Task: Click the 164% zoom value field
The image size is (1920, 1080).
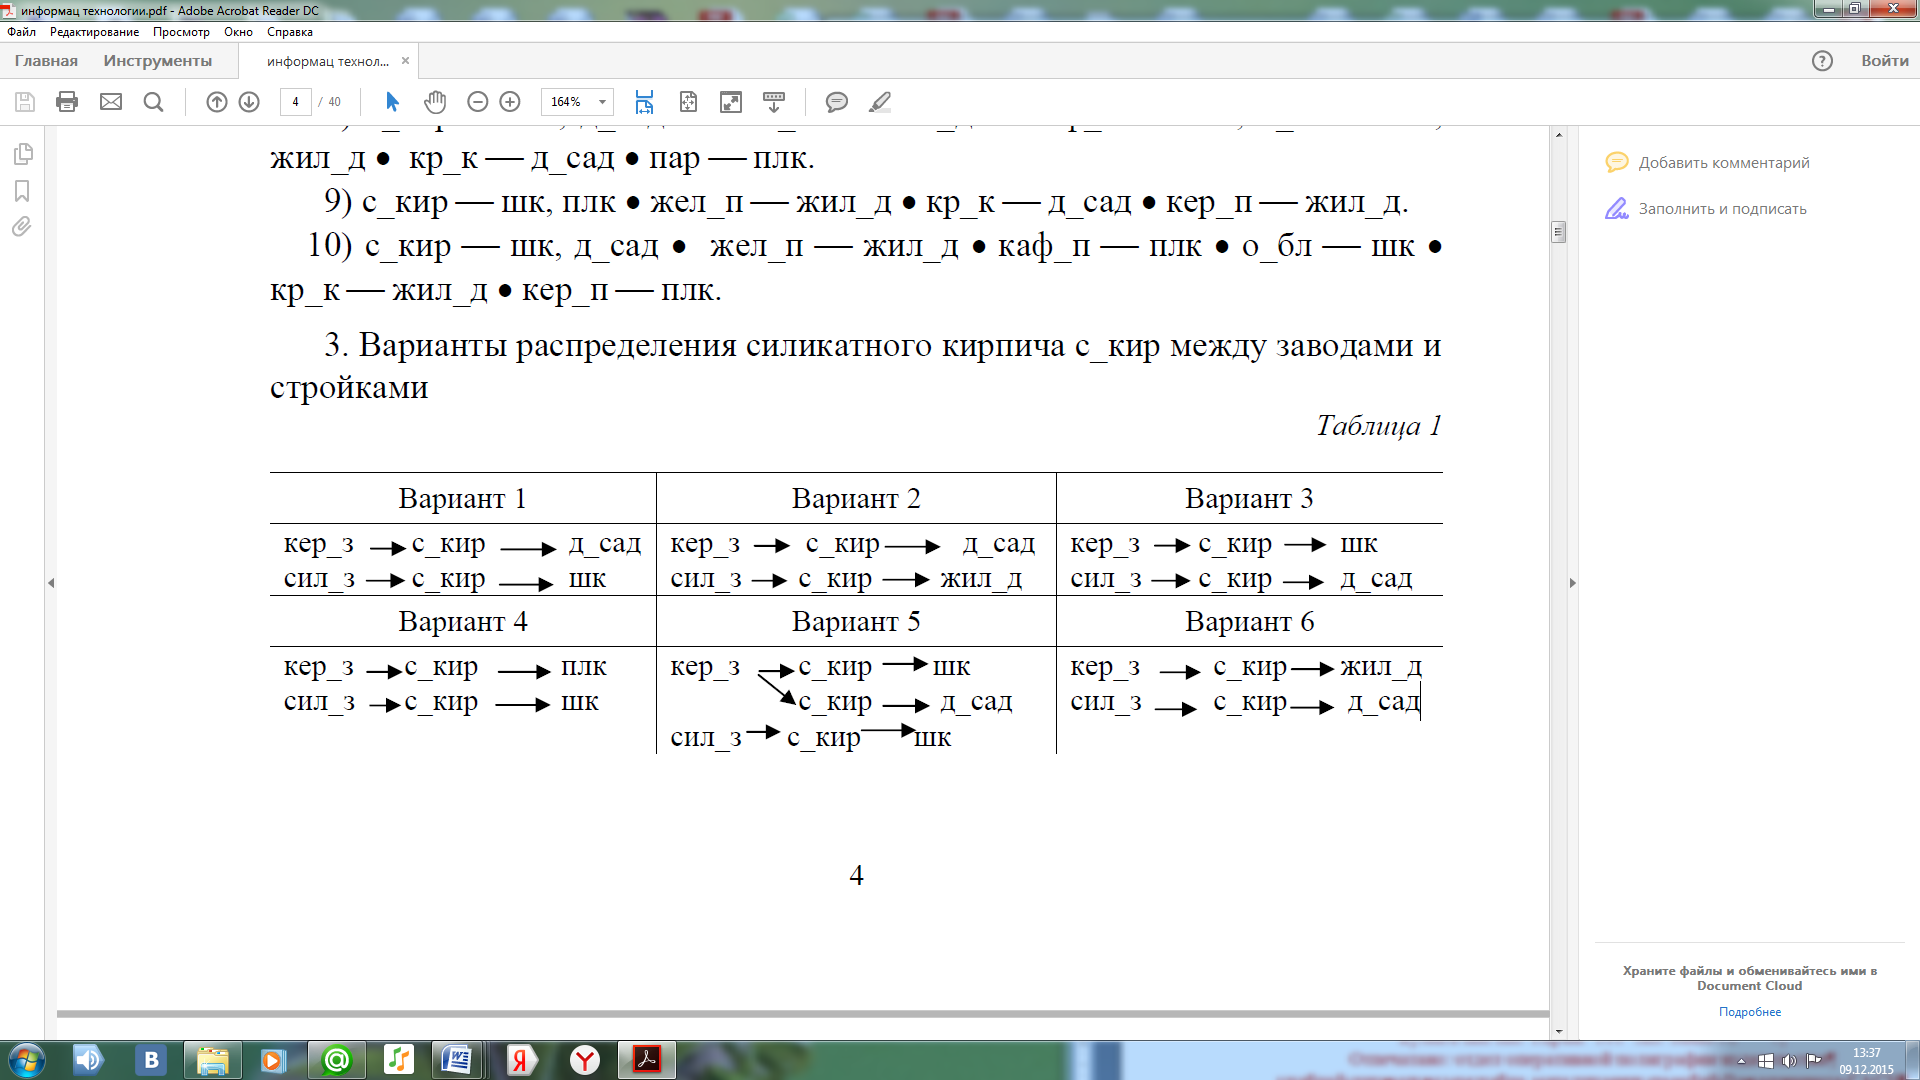Action: pyautogui.click(x=567, y=102)
